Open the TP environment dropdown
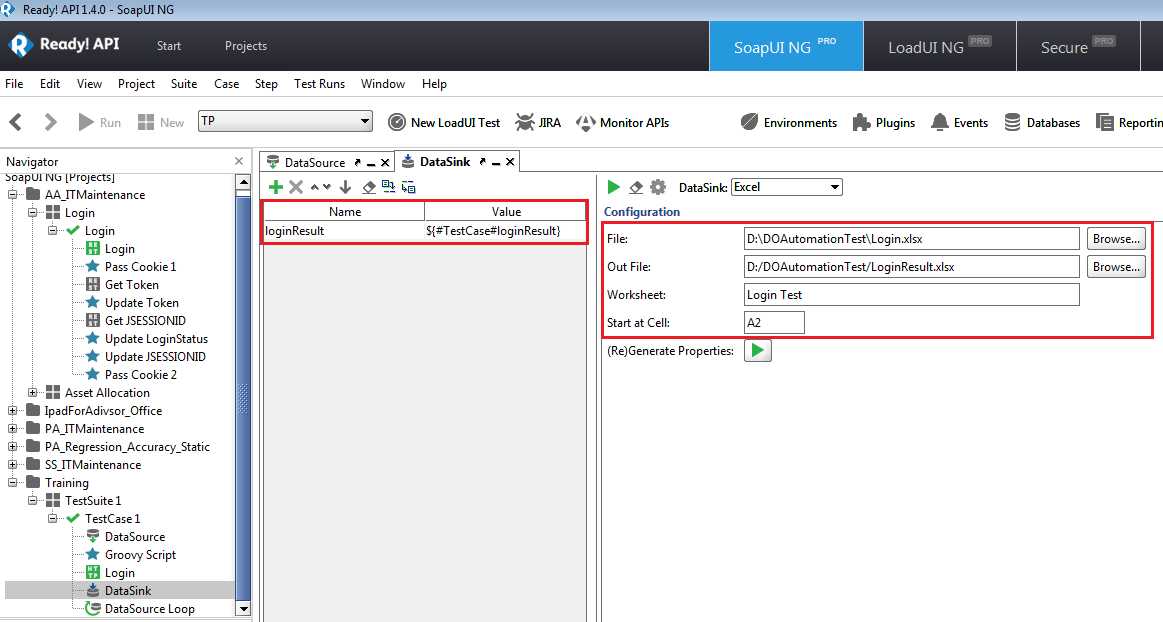The height and width of the screenshot is (622, 1163). point(286,121)
